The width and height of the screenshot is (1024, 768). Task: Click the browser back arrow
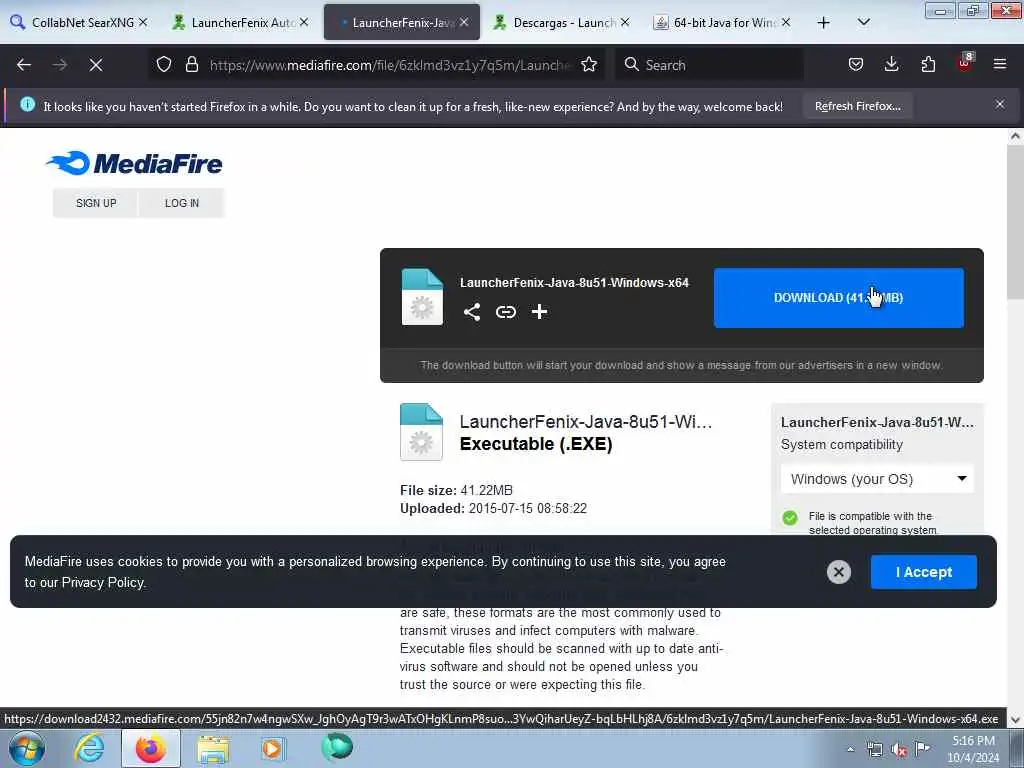click(x=24, y=65)
